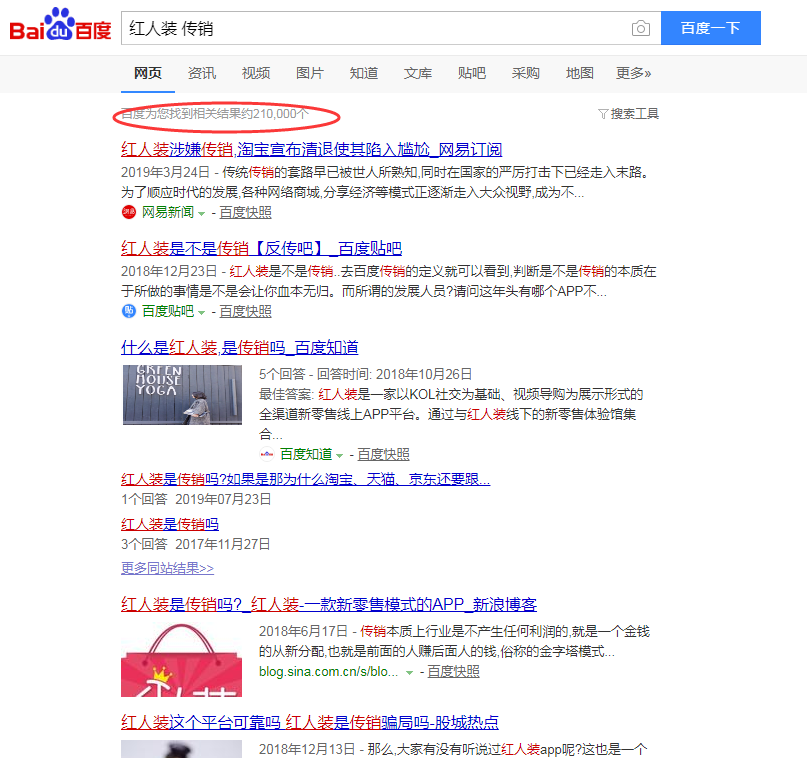Click 更多同站结果>> link
The image size is (807, 758).
(167, 568)
